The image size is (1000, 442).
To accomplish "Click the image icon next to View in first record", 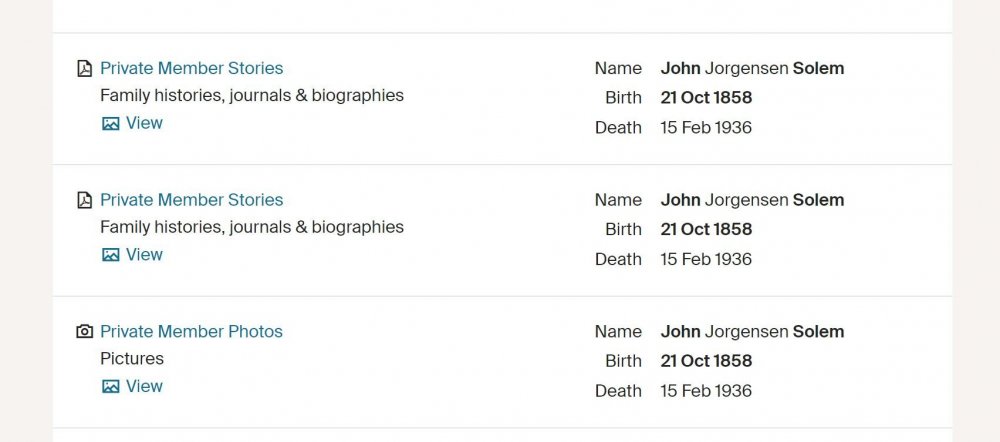I will point(111,124).
